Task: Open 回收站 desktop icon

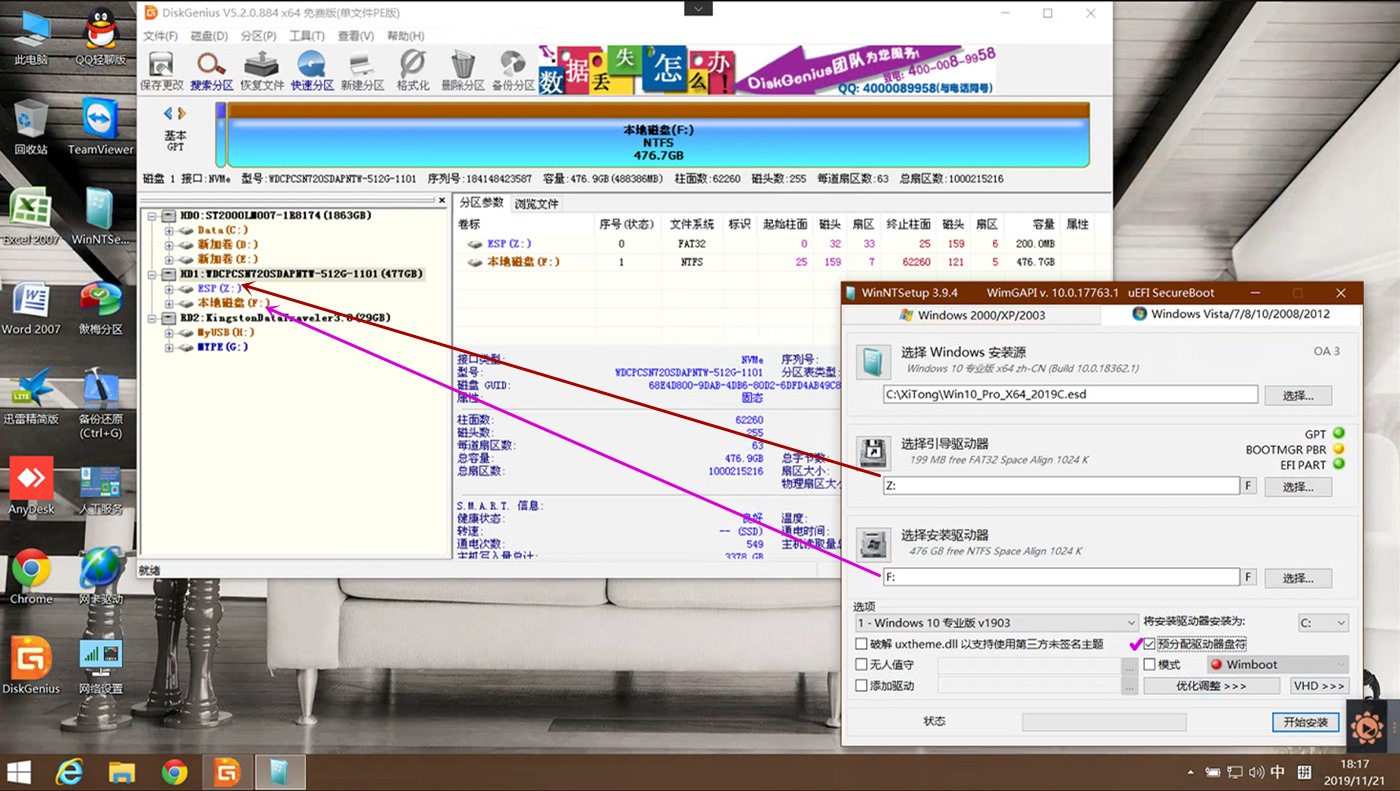Action: click(31, 126)
